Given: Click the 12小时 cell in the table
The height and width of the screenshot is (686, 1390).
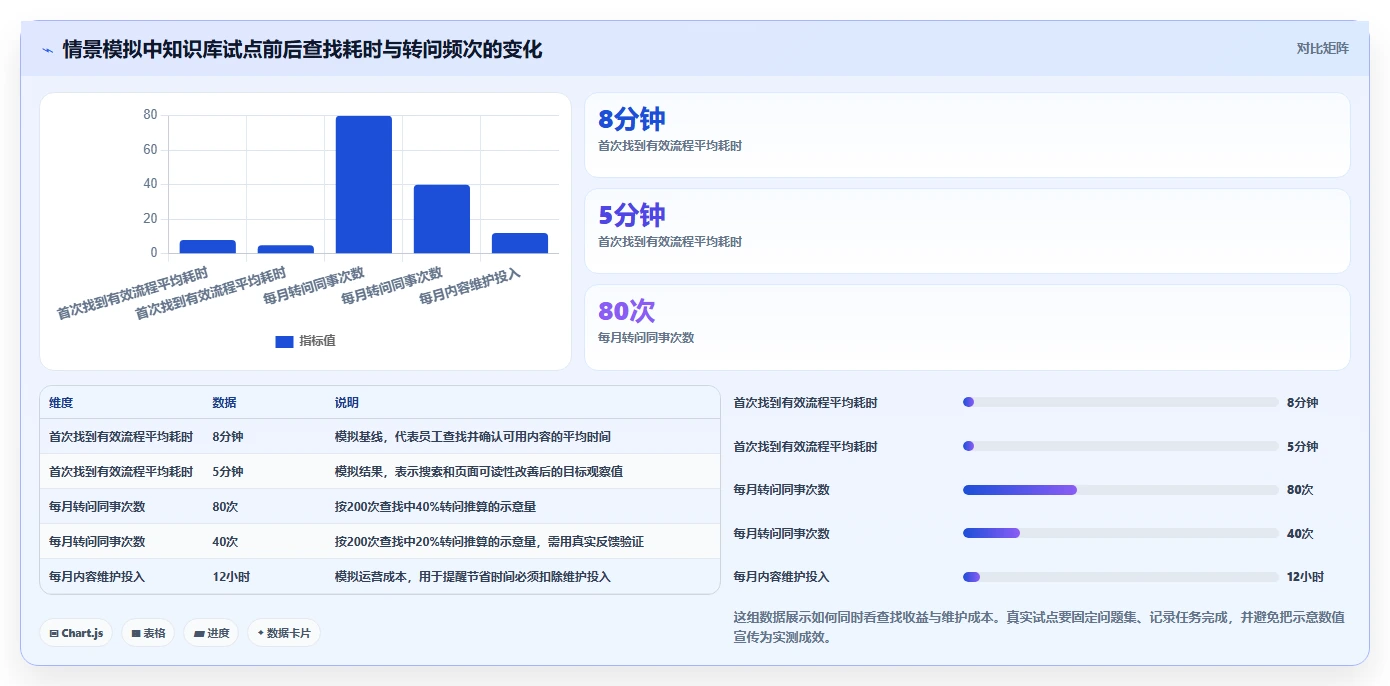Looking at the screenshot, I should 231,576.
